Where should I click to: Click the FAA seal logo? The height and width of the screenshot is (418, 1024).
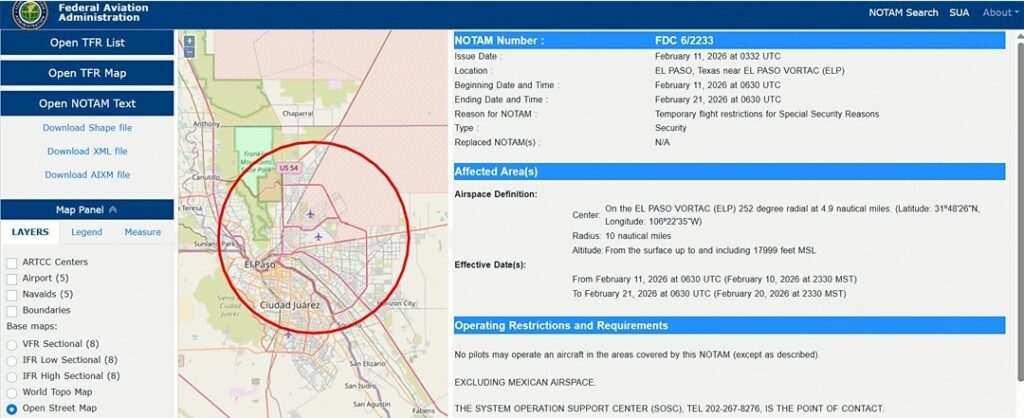(29, 14)
